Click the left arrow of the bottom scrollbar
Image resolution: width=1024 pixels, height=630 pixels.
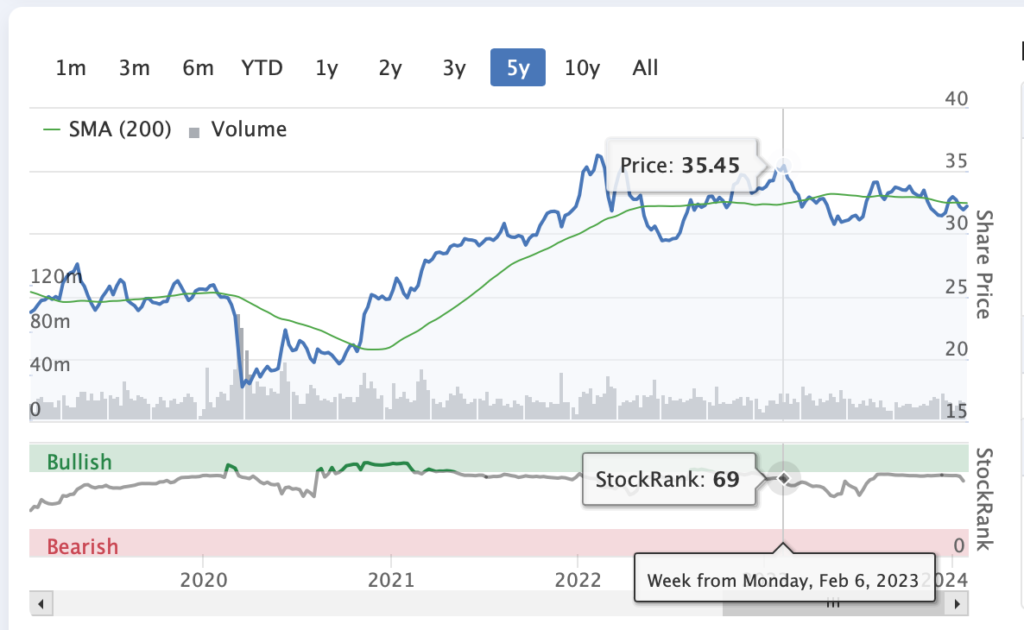40,603
